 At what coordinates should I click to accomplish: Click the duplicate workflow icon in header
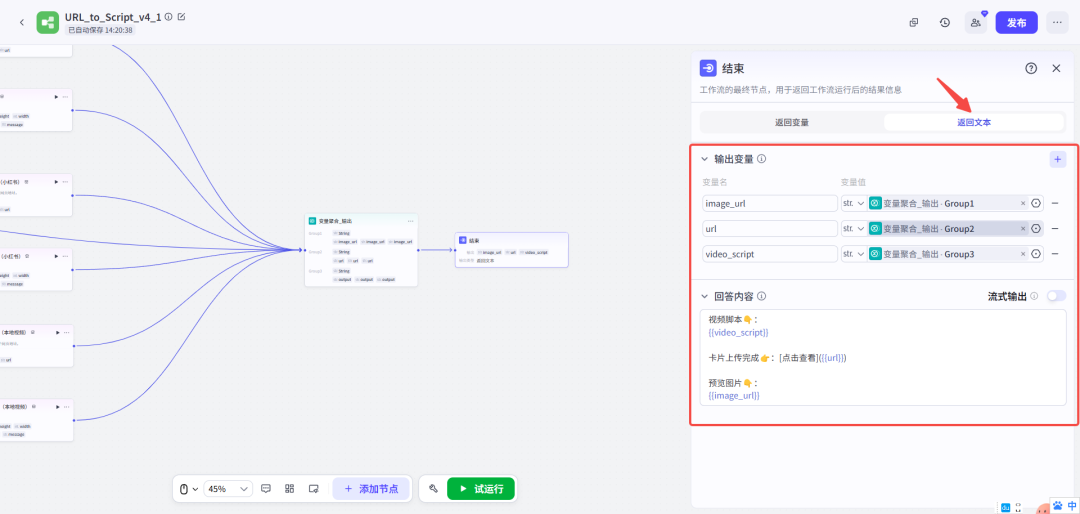tap(914, 22)
